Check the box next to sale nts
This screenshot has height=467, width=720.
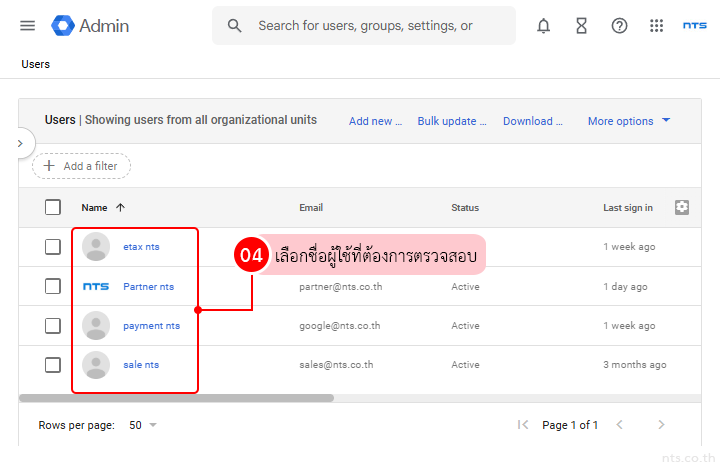coord(53,365)
